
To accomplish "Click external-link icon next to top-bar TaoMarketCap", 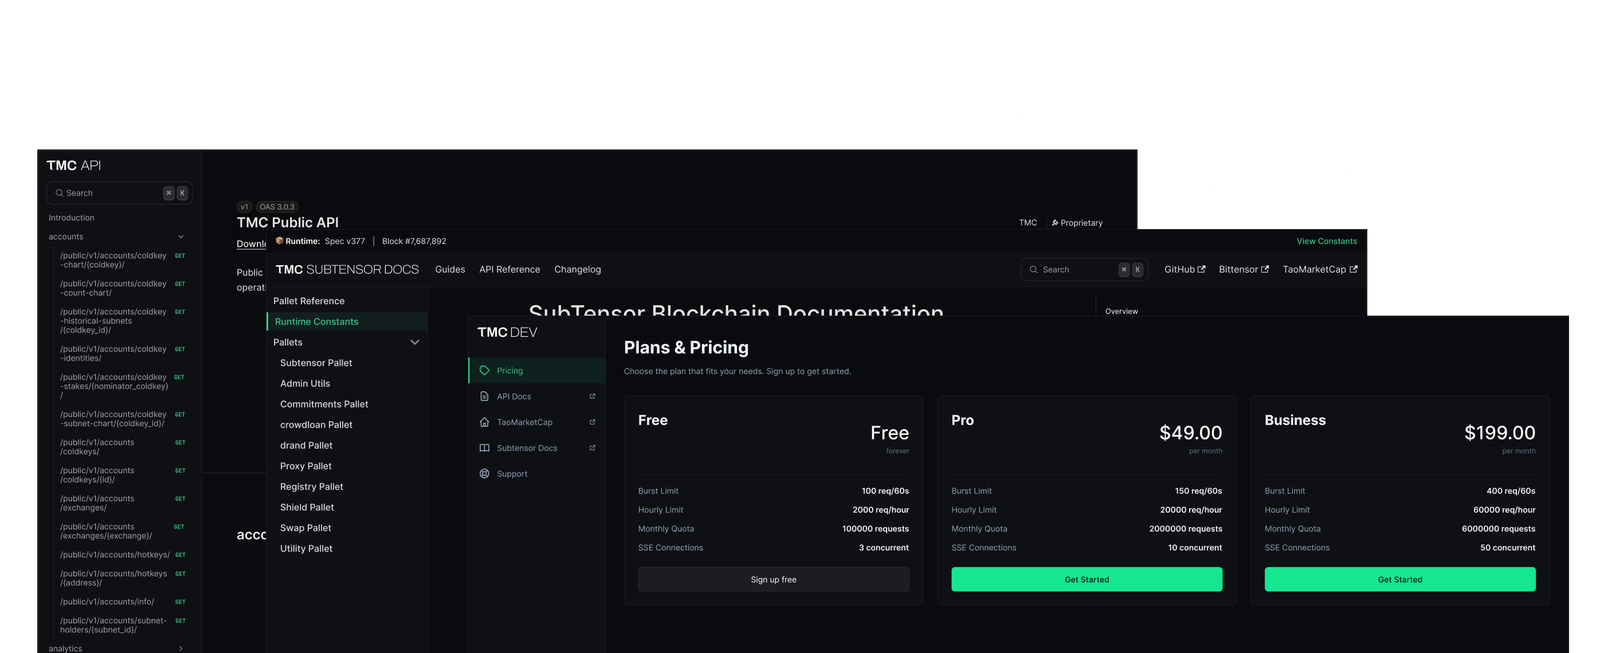I will [x=1353, y=269].
